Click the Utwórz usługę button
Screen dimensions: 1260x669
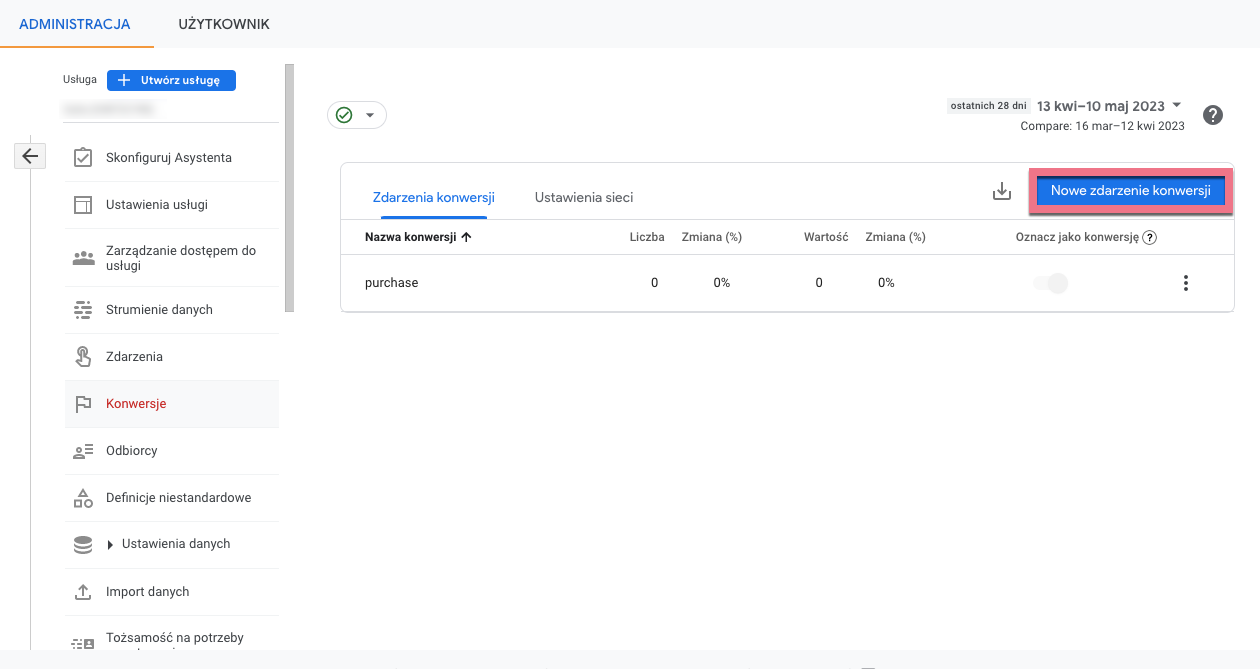pyautogui.click(x=171, y=80)
